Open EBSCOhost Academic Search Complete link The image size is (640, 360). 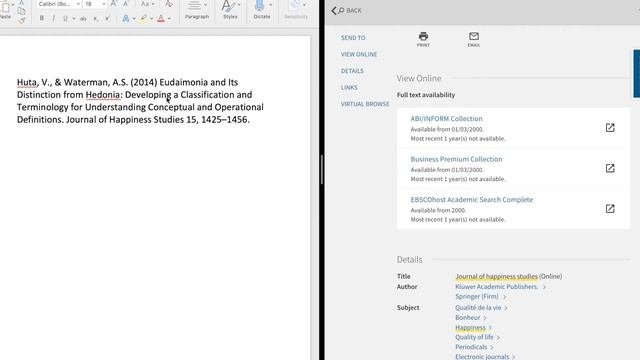tap(471, 200)
